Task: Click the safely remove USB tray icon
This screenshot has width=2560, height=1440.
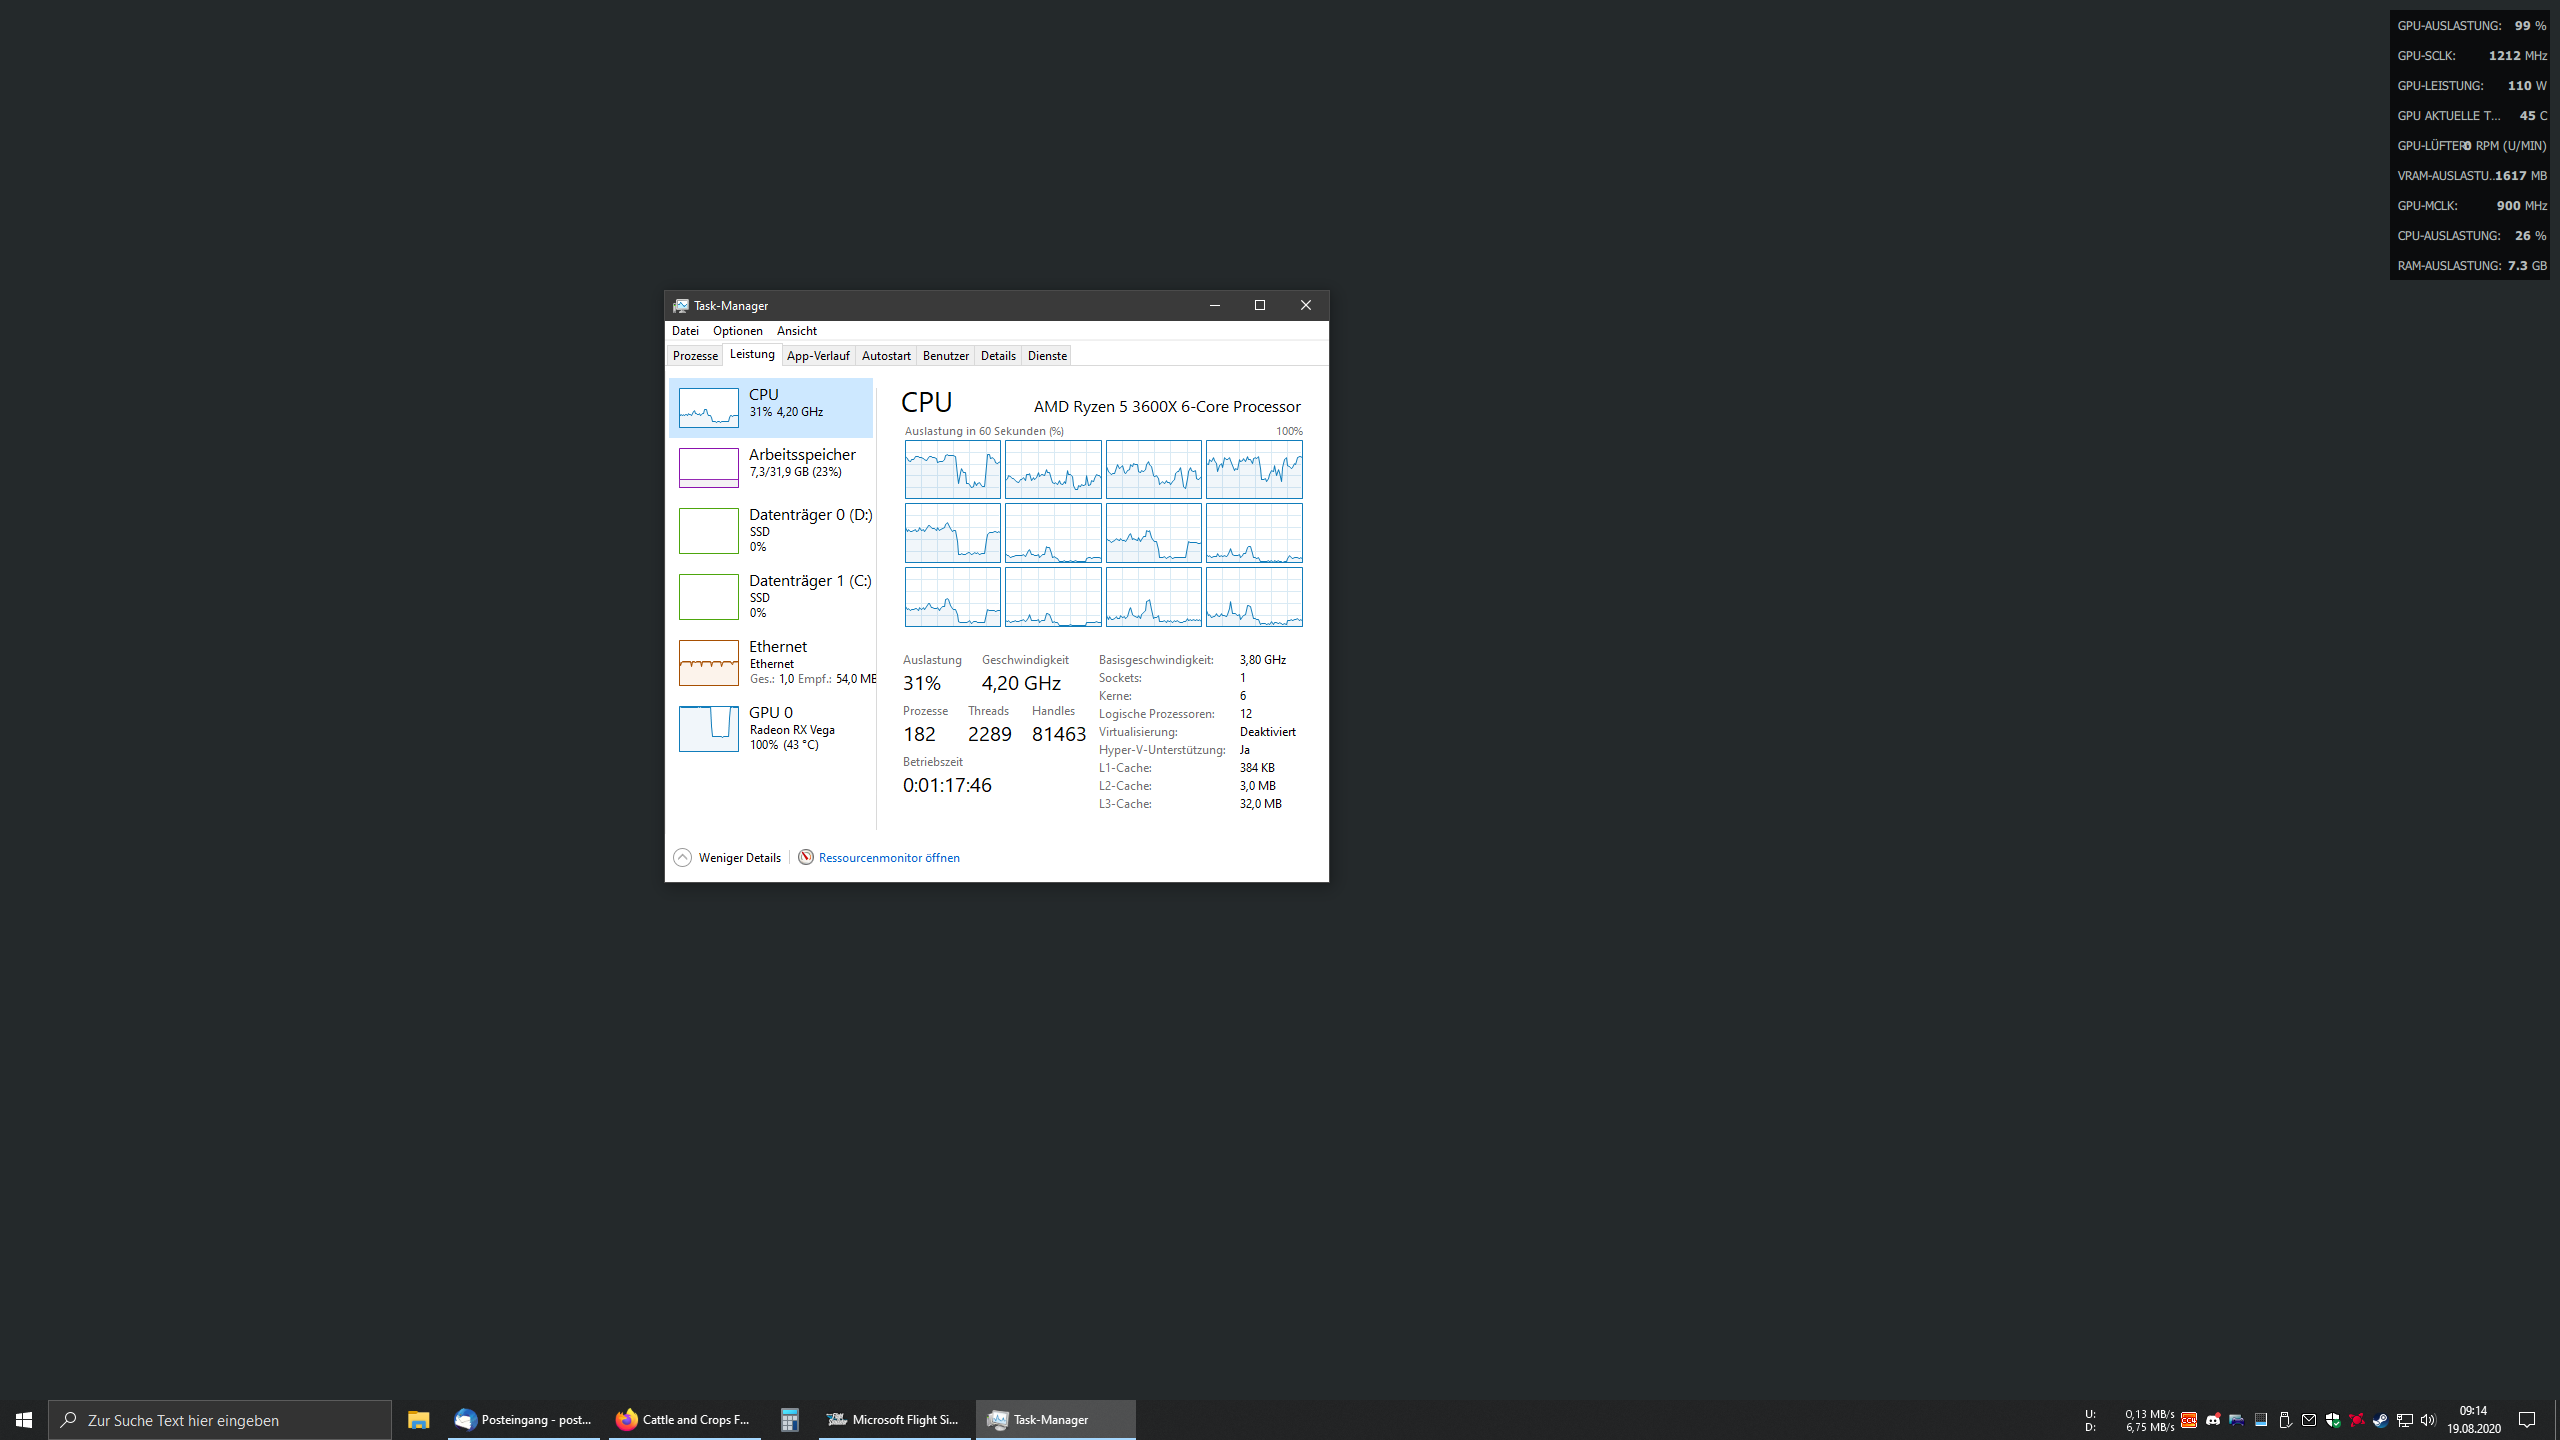Action: click(x=2285, y=1420)
